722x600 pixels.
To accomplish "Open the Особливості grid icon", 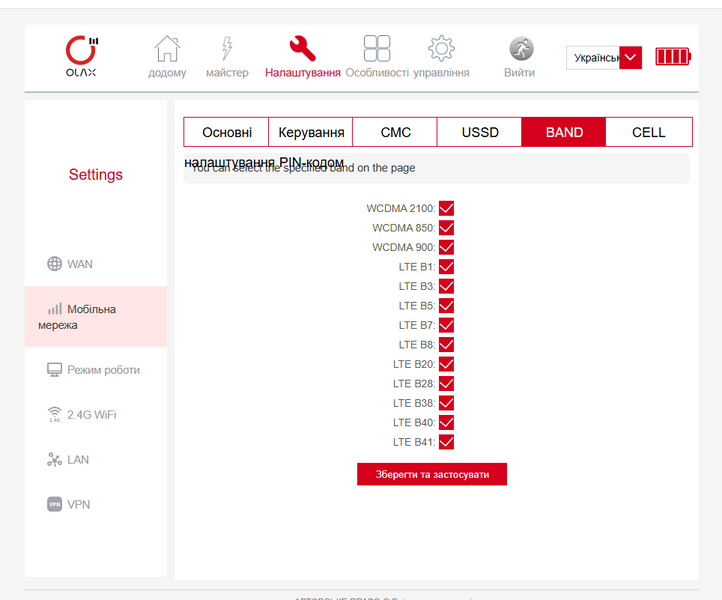I will (377, 48).
